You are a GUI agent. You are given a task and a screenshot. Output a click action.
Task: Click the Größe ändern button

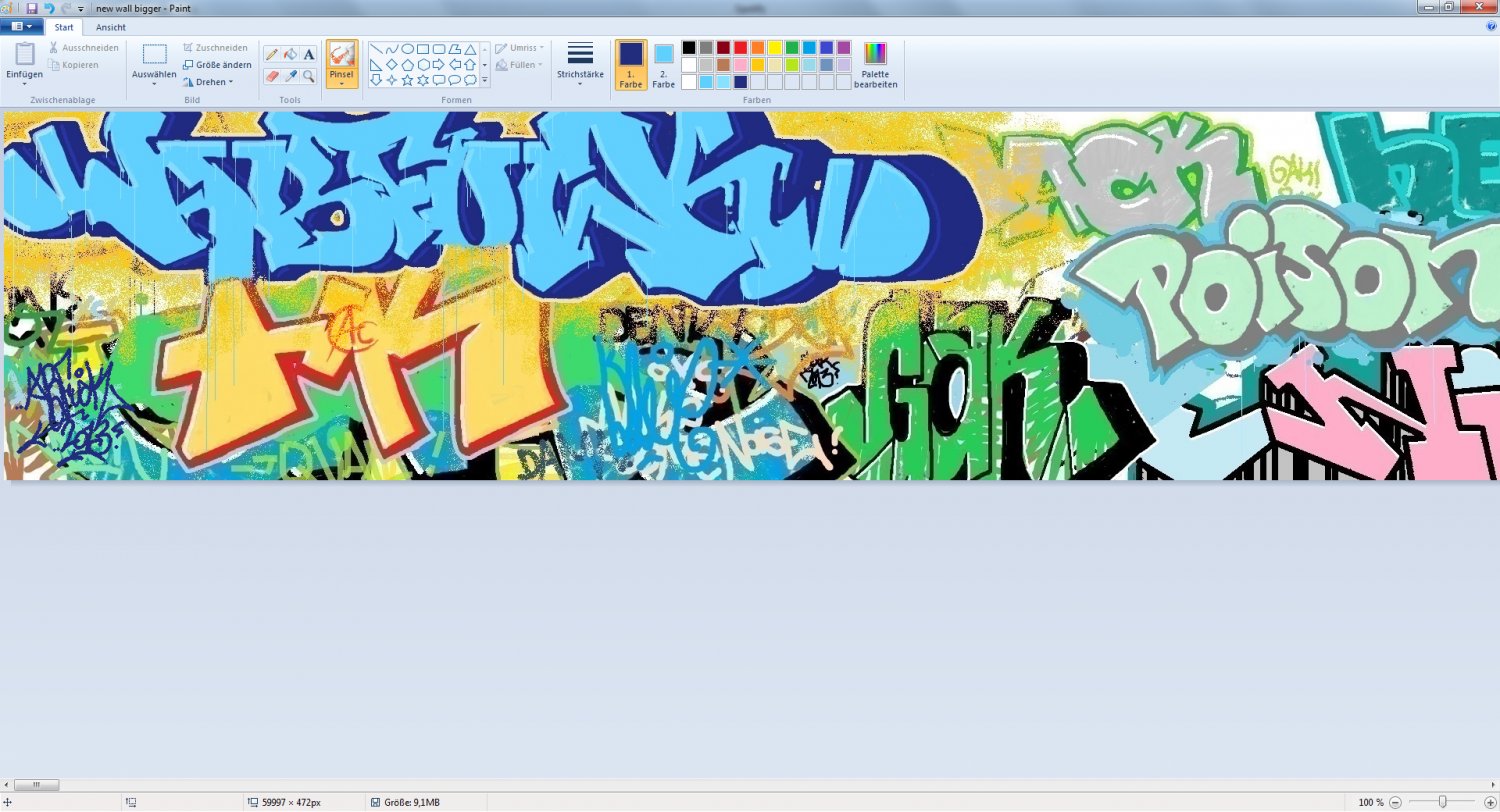(217, 65)
